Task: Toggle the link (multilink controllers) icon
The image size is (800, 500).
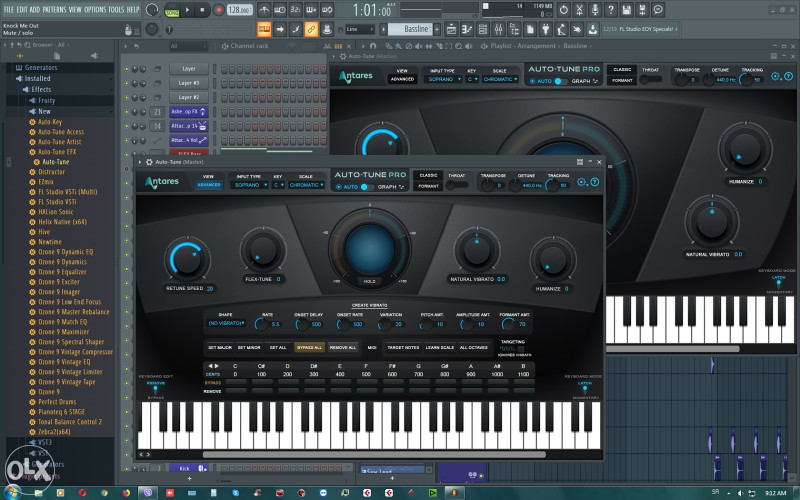Action: click(x=311, y=29)
